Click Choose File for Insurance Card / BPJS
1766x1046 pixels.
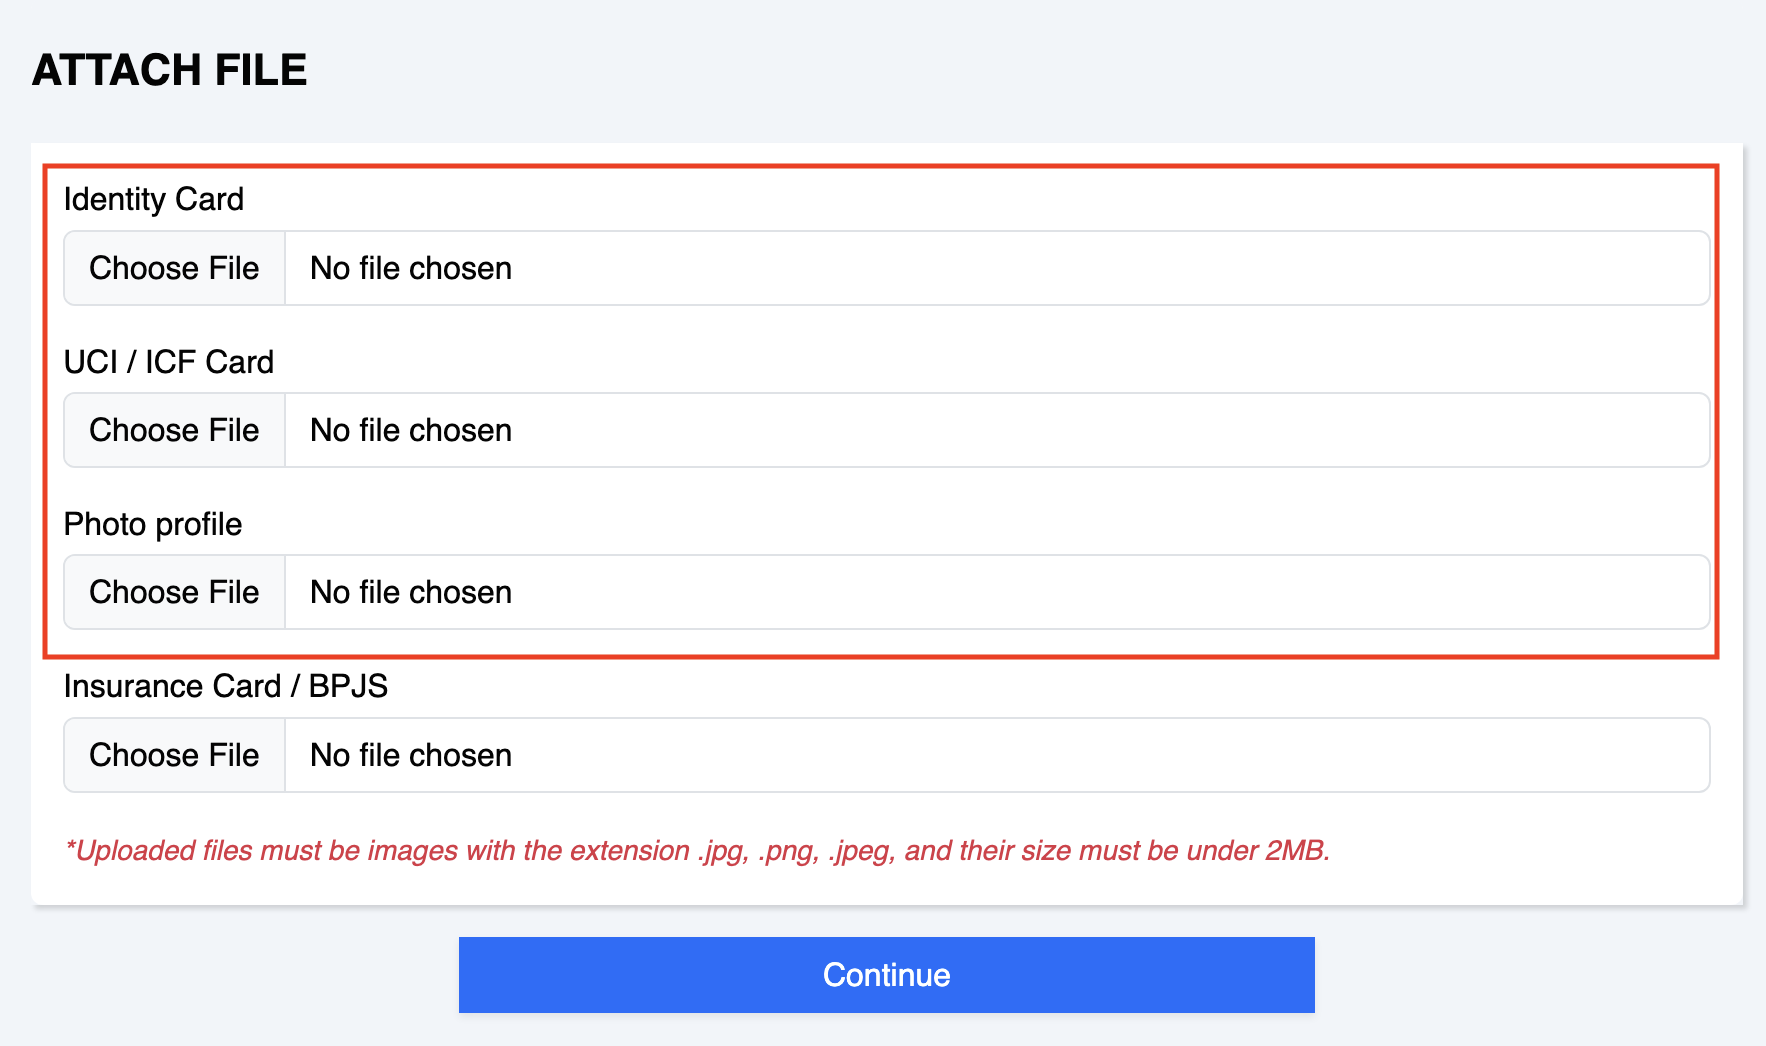point(175,755)
